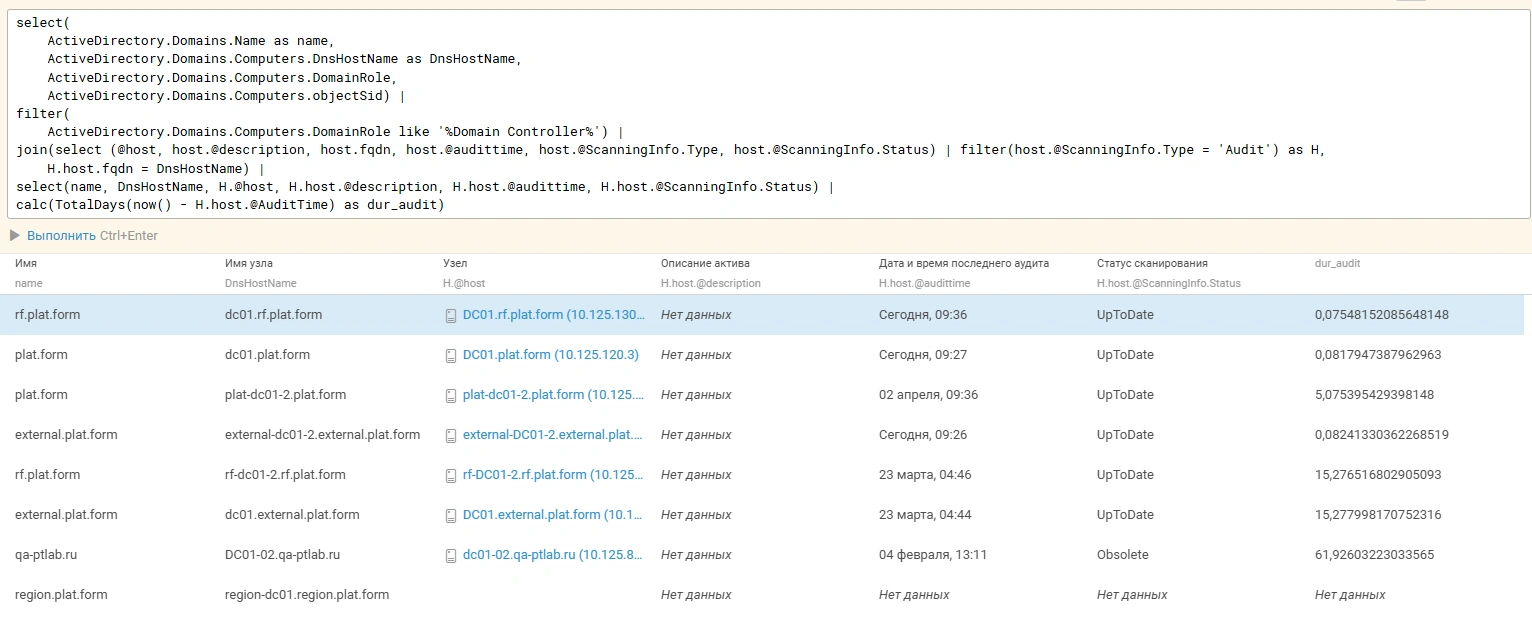Select the external-dc01-2.external.plat.form DnsHostName cell
The width and height of the screenshot is (1532, 634).
(x=323, y=435)
